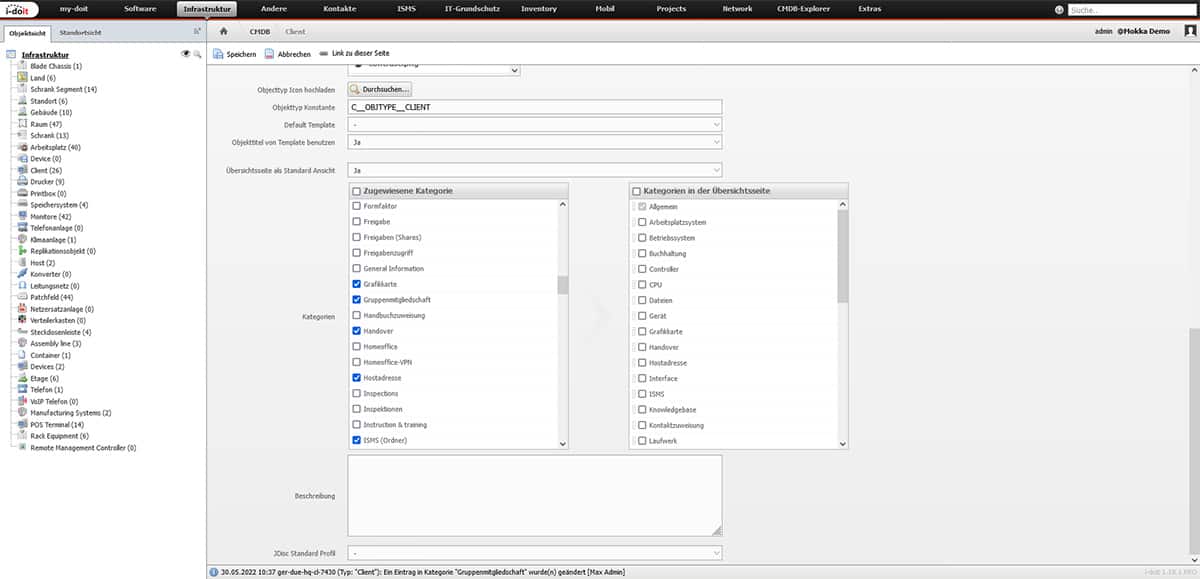Click the link icon for this page
The height and width of the screenshot is (579, 1200).
coord(323,54)
